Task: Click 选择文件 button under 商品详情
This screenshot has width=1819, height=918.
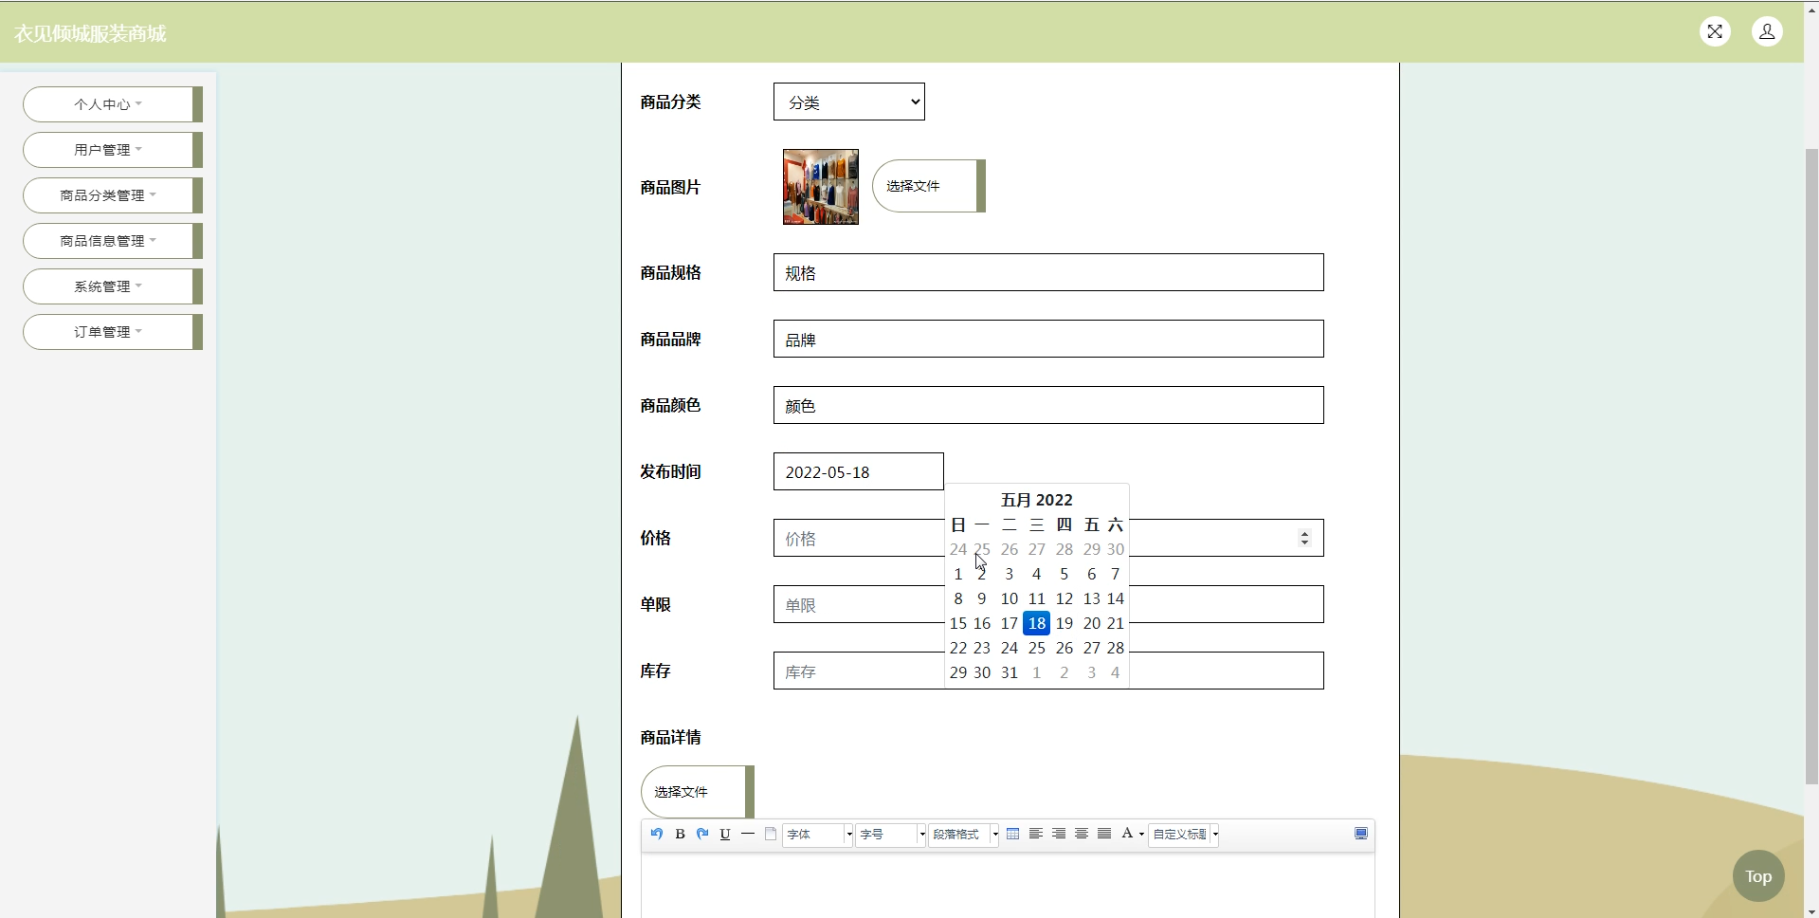Action: 697,792
